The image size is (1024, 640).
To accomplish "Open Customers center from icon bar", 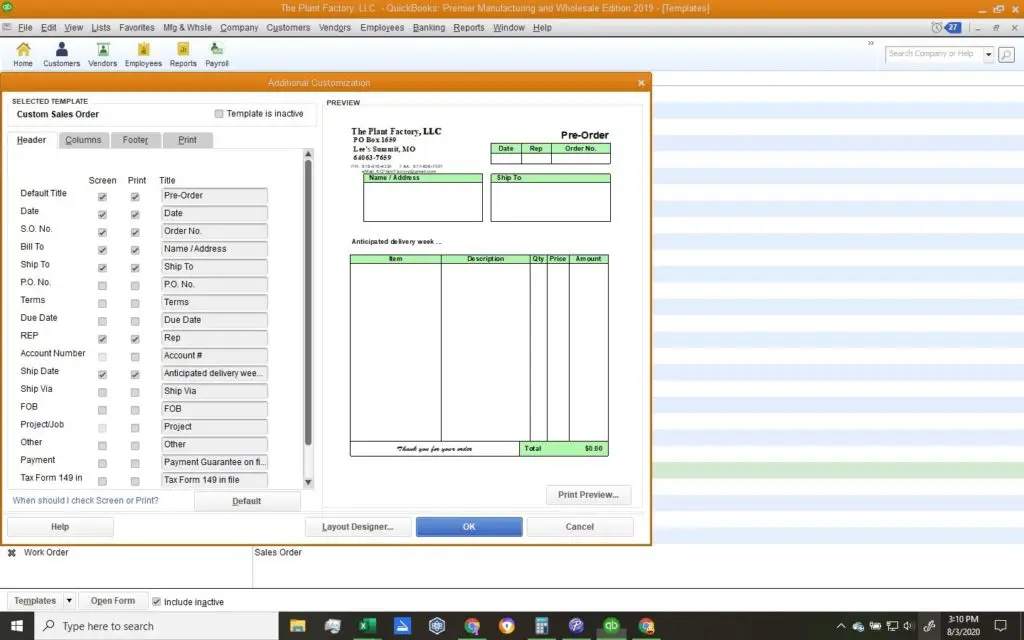I will pos(61,50).
